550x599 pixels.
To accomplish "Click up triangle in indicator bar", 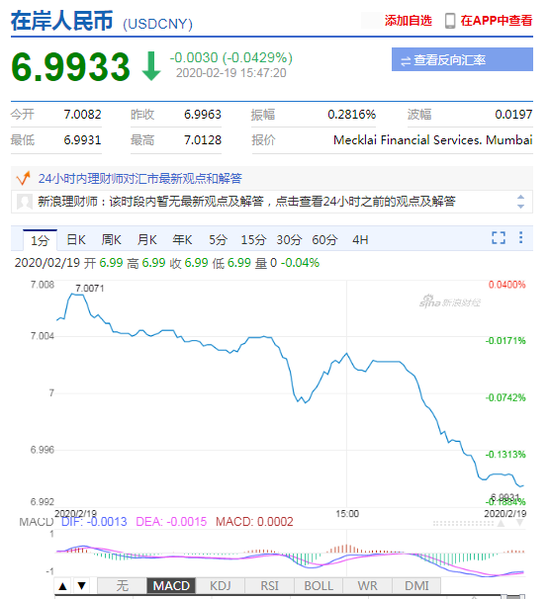I will [x=63, y=586].
